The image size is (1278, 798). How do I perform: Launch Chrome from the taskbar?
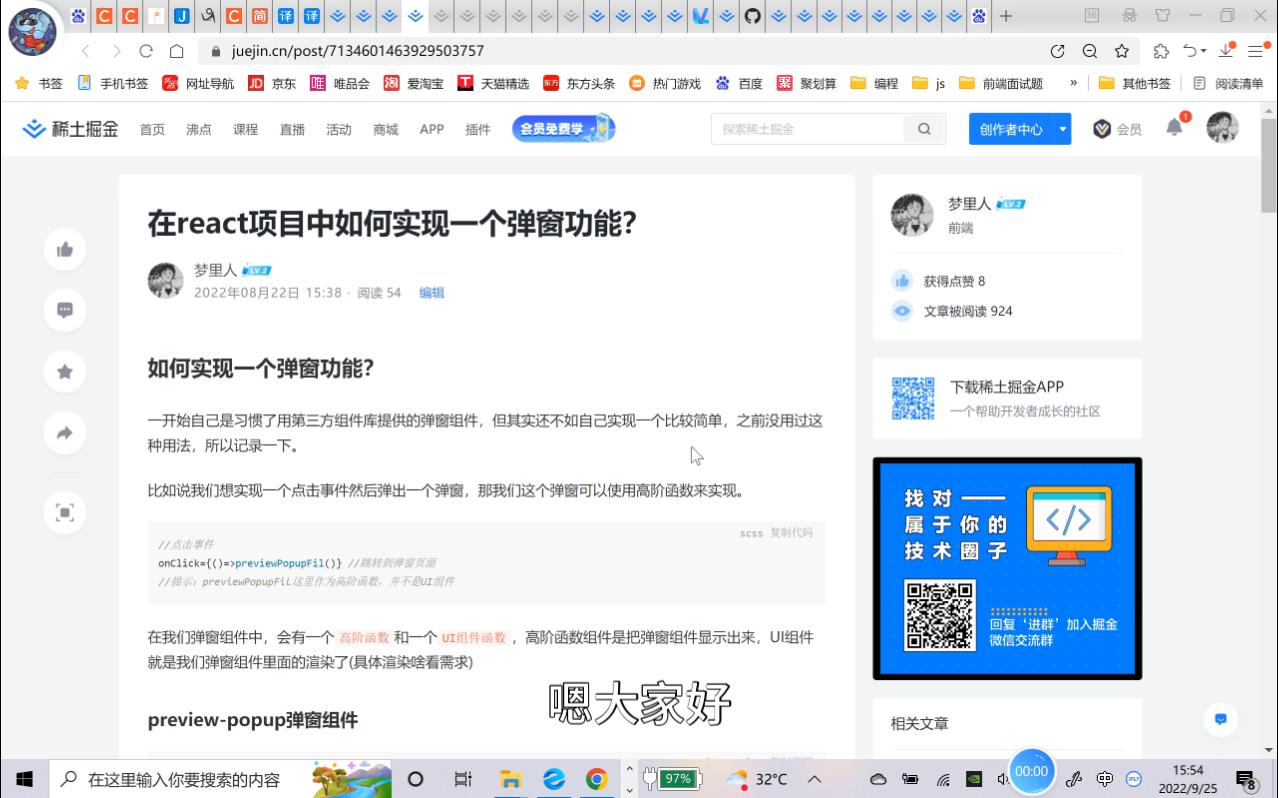[x=598, y=778]
